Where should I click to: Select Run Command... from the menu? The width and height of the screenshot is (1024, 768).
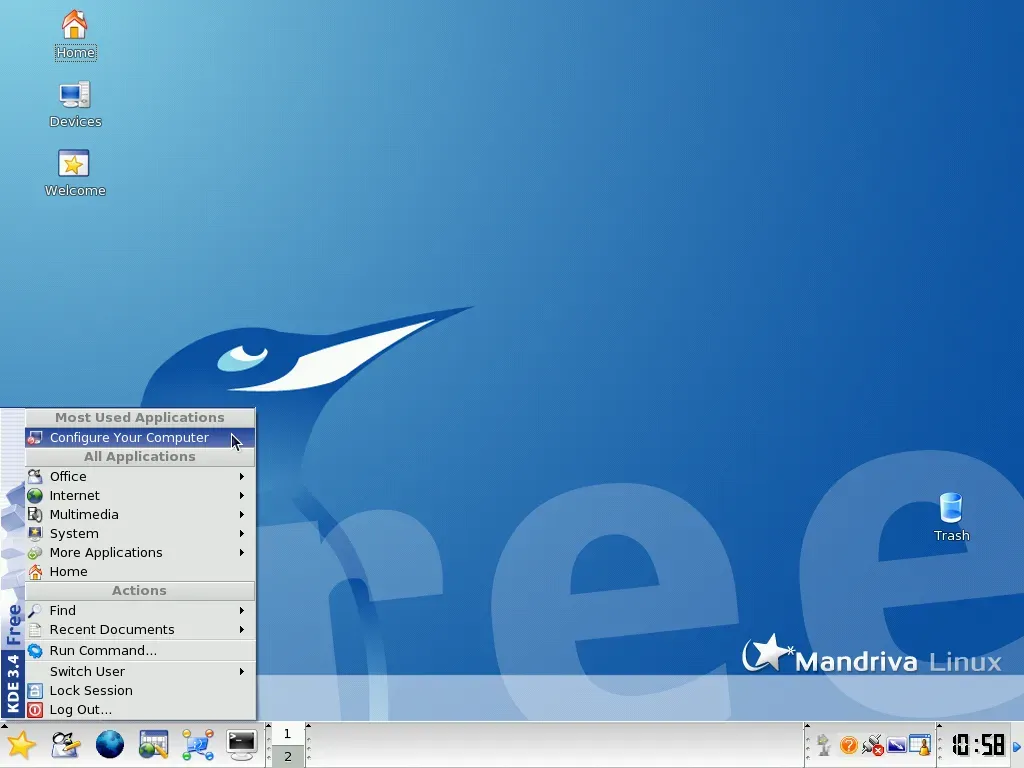140,650
